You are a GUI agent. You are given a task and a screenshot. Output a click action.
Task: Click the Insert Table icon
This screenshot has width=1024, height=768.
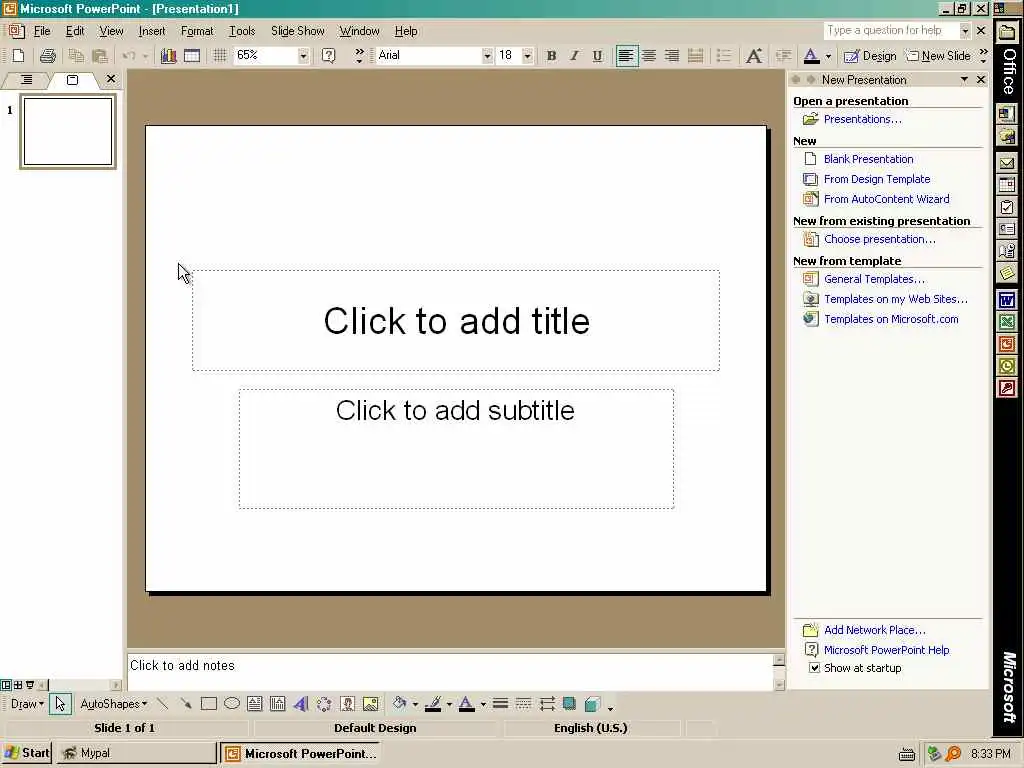pyautogui.click(x=192, y=56)
